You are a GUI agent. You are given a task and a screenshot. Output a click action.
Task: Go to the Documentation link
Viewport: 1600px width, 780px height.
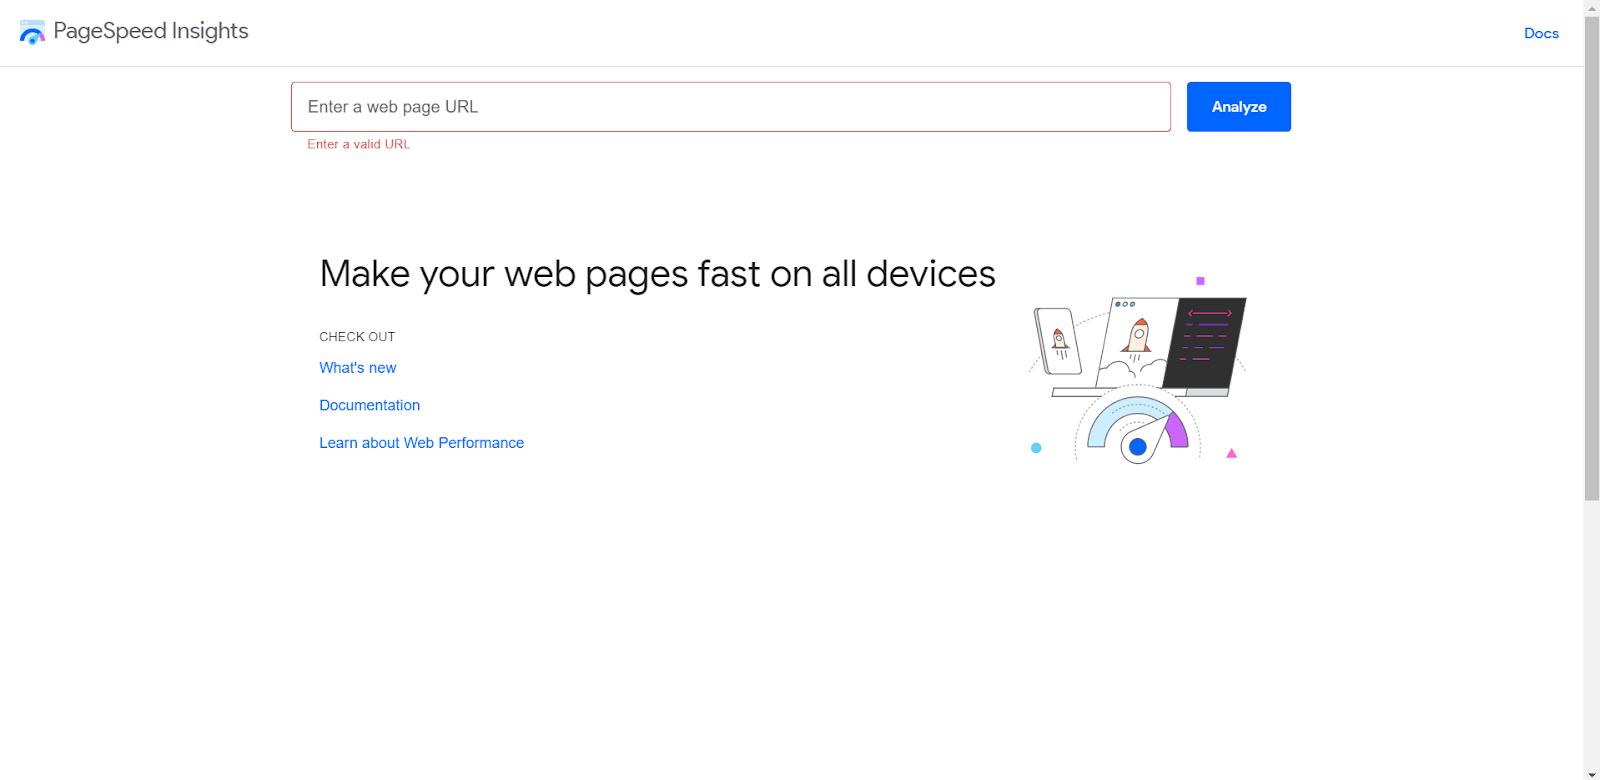tap(369, 405)
